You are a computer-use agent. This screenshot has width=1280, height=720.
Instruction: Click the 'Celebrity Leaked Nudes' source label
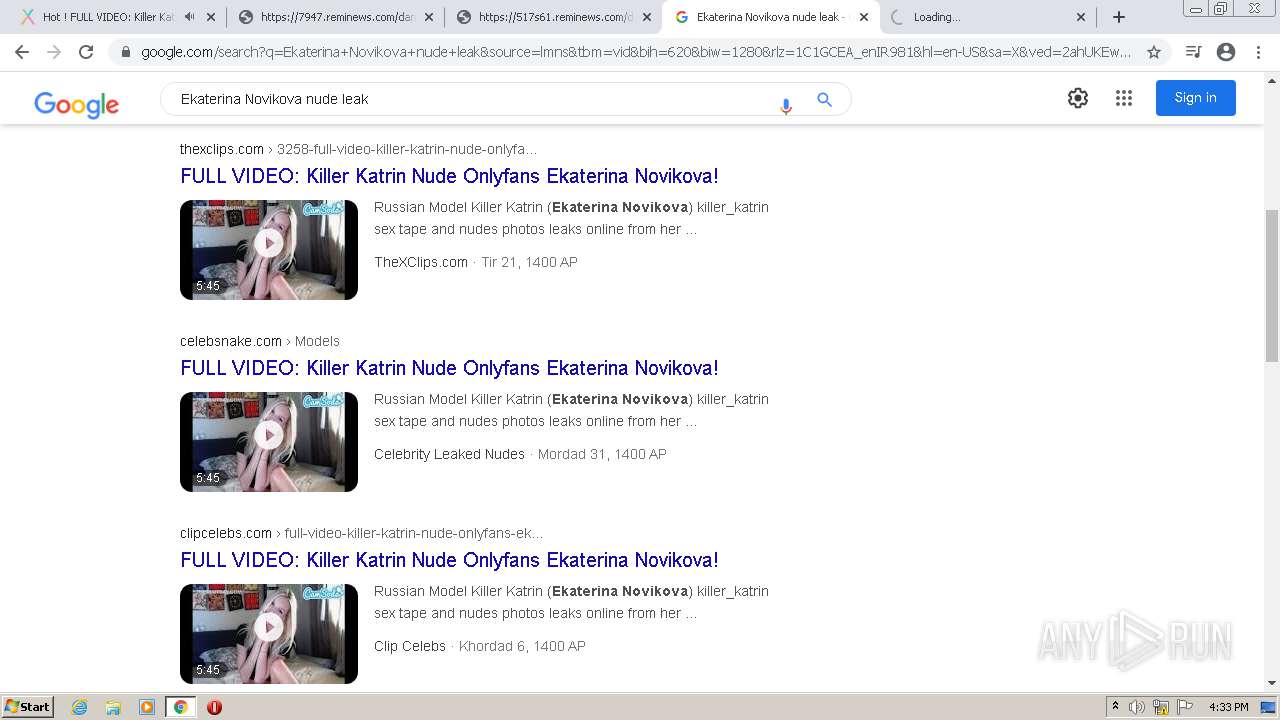[x=449, y=454]
